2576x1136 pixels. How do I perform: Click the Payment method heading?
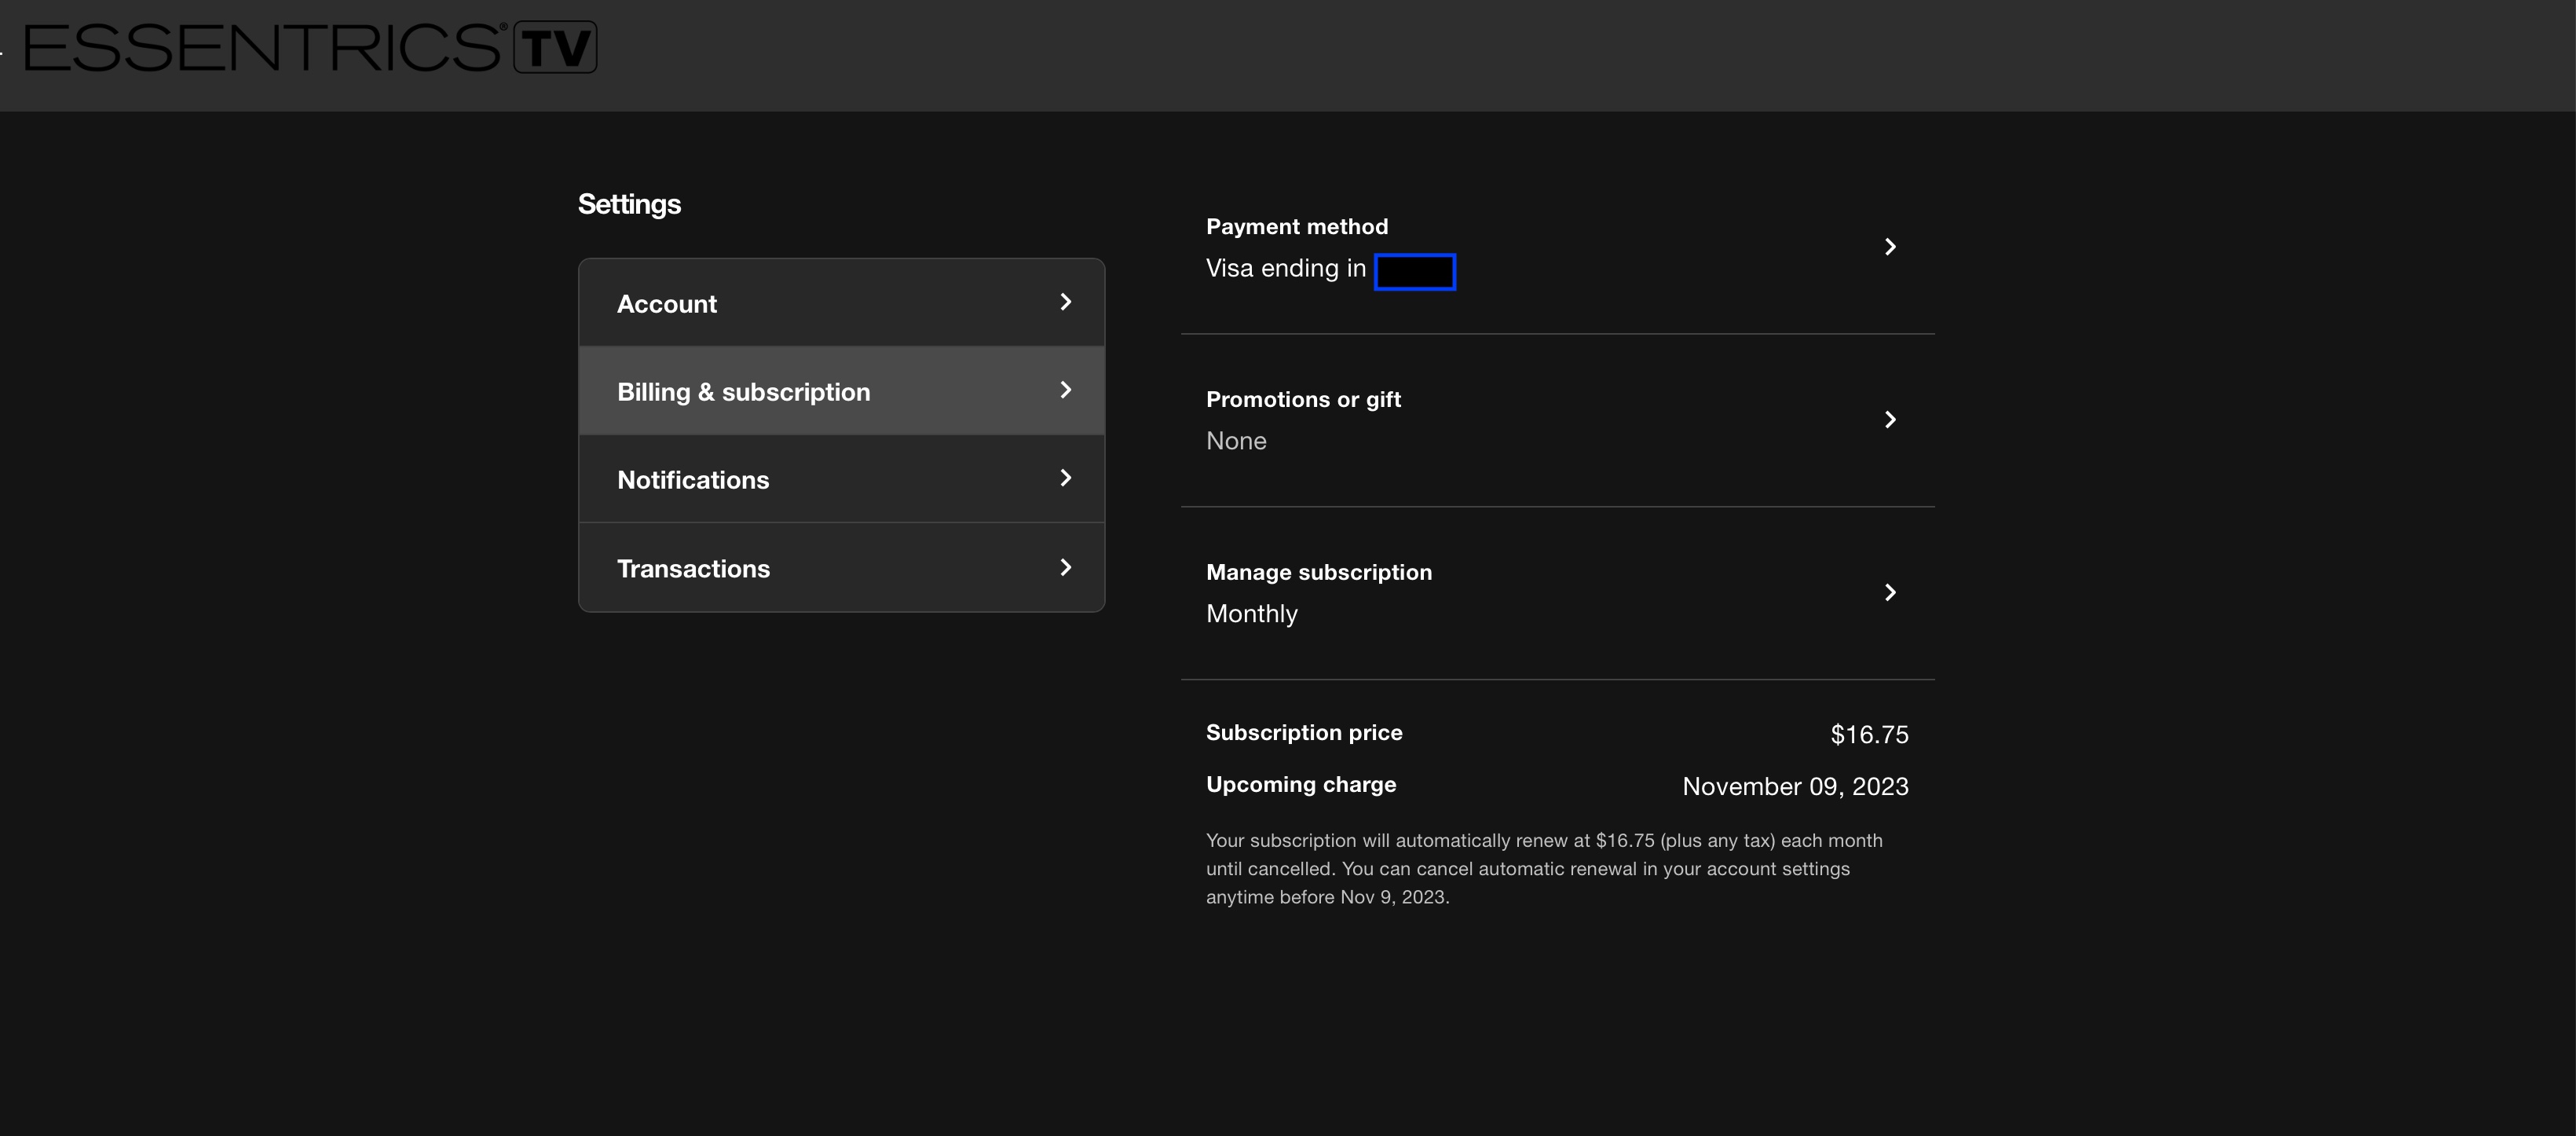point(1296,227)
